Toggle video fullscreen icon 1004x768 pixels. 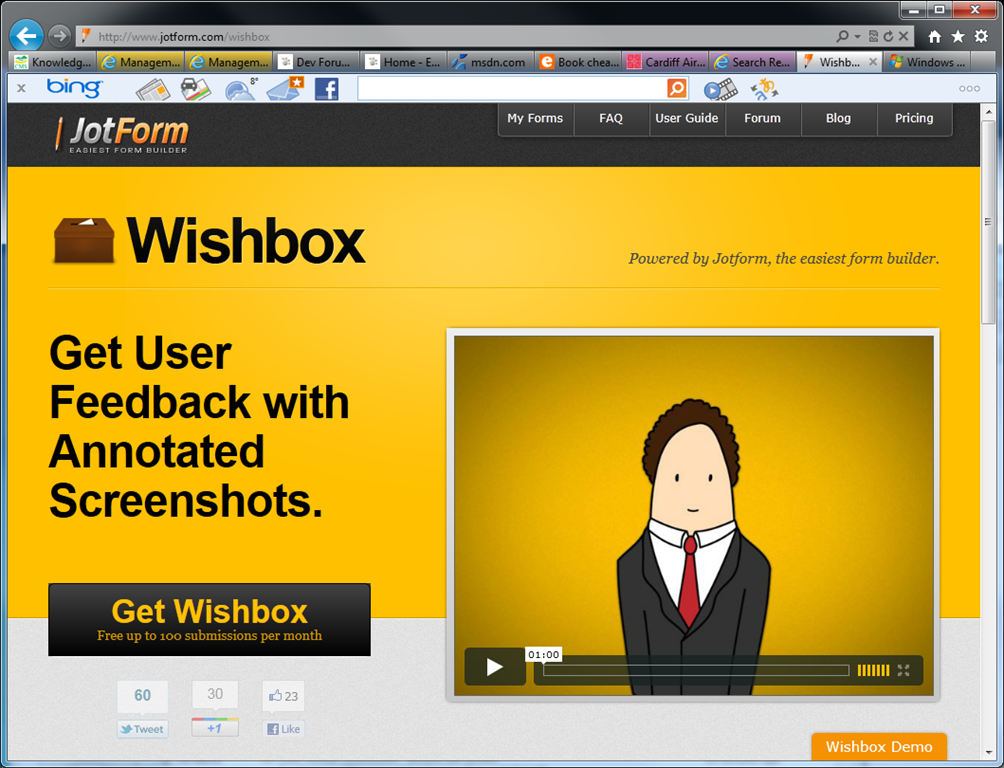pyautogui.click(x=903, y=671)
